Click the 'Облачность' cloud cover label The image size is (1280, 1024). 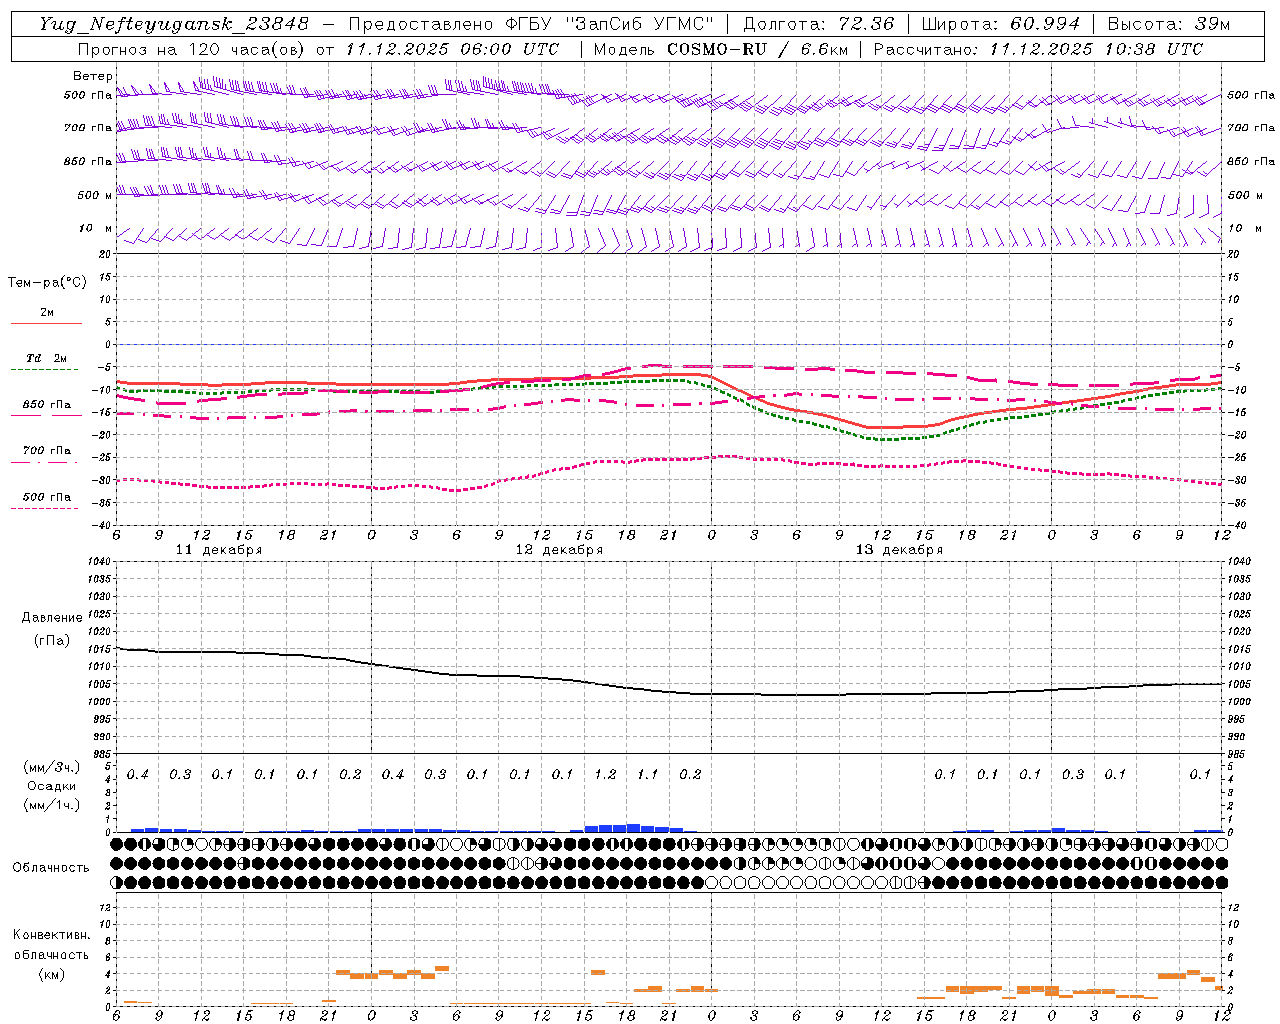point(51,868)
